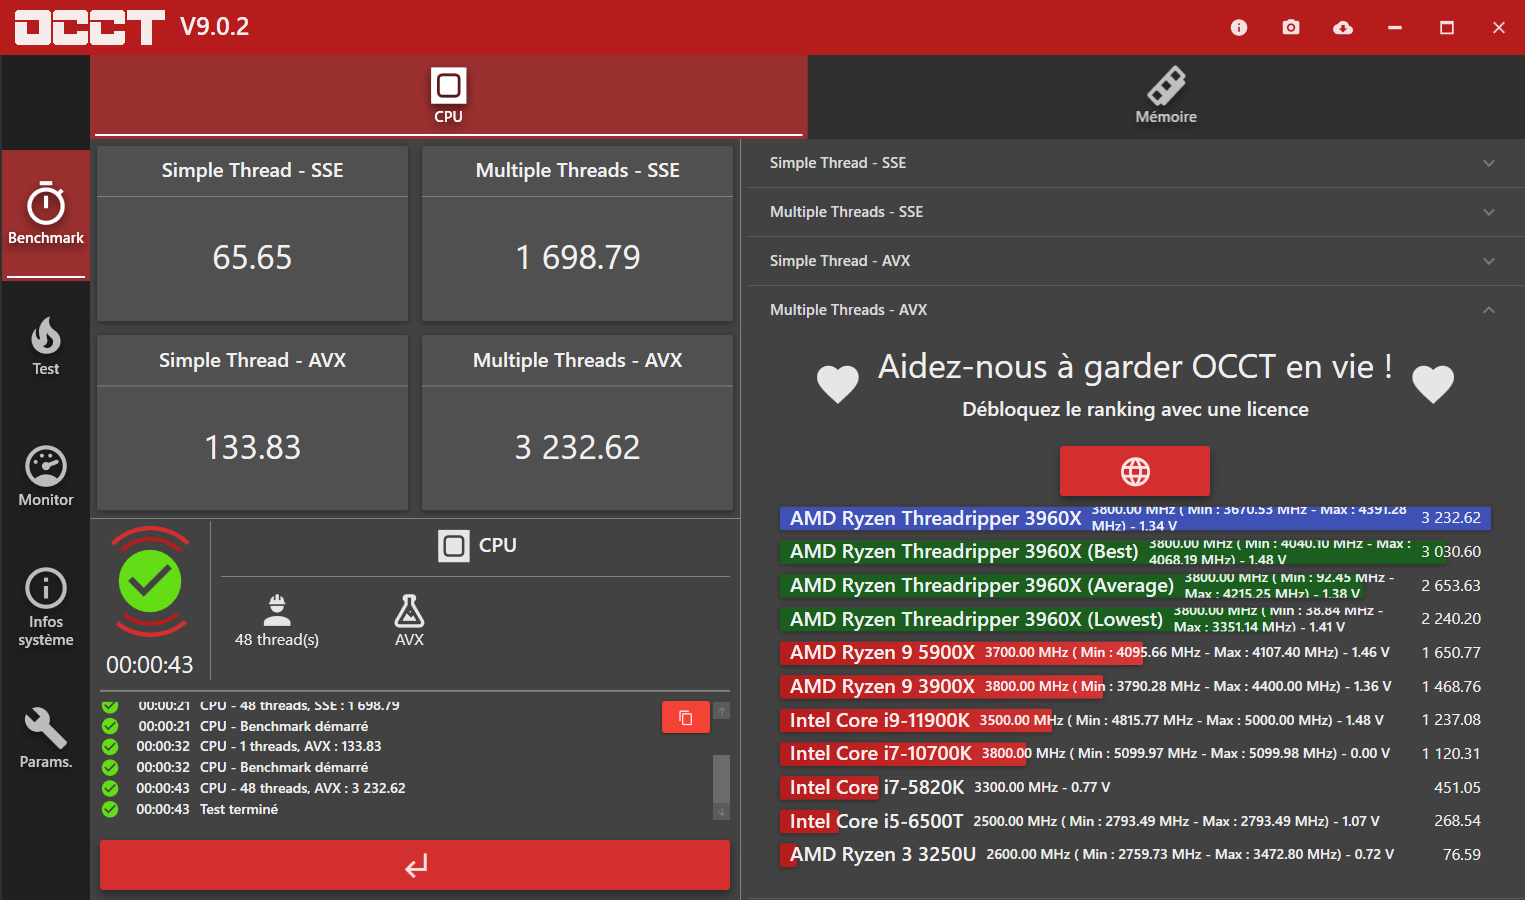
Task: Open Params wrench settings
Action: pos(46,738)
